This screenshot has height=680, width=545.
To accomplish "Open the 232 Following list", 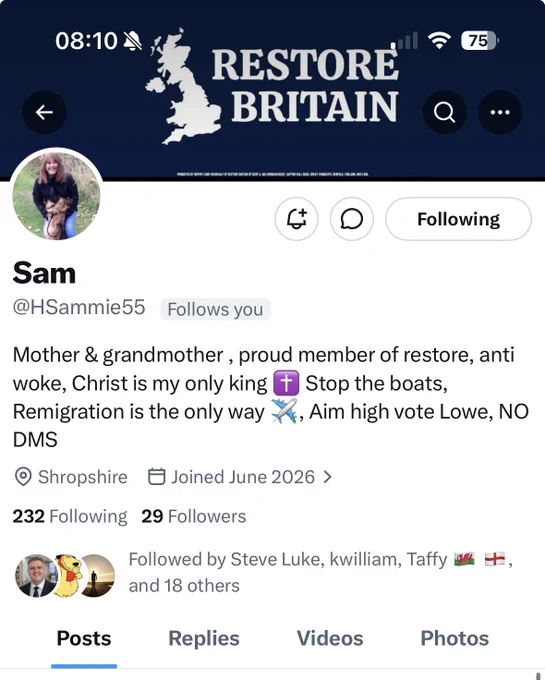I will 70,516.
